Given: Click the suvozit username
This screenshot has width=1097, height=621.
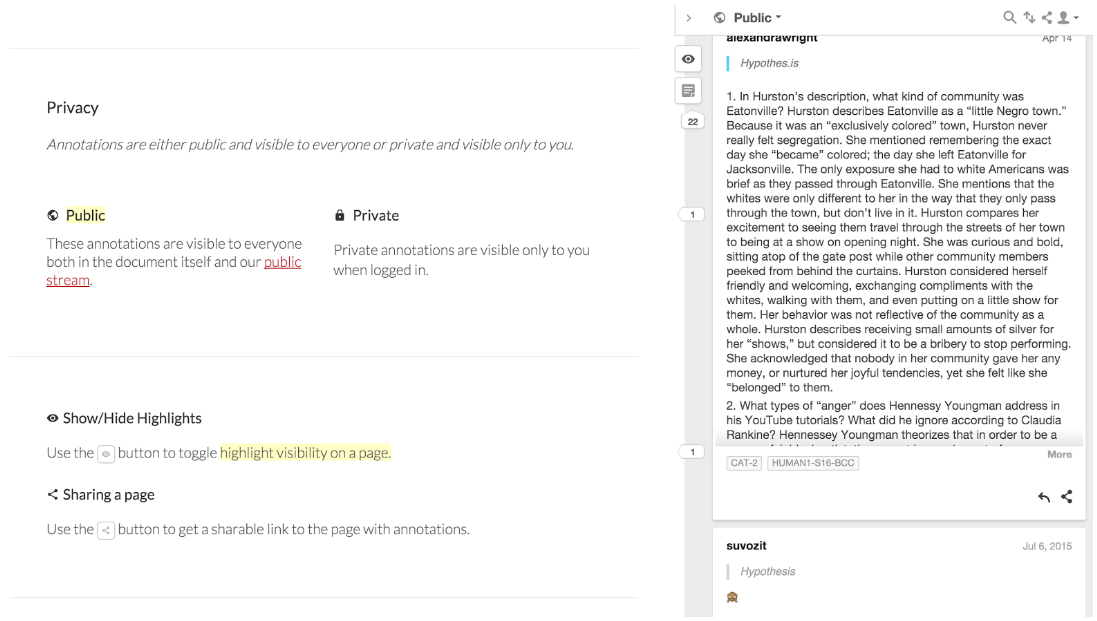Looking at the screenshot, I should pyautogui.click(x=744, y=546).
